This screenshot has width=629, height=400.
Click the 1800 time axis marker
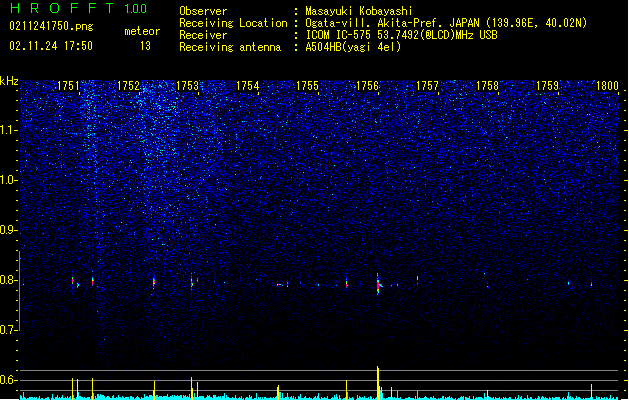607,86
